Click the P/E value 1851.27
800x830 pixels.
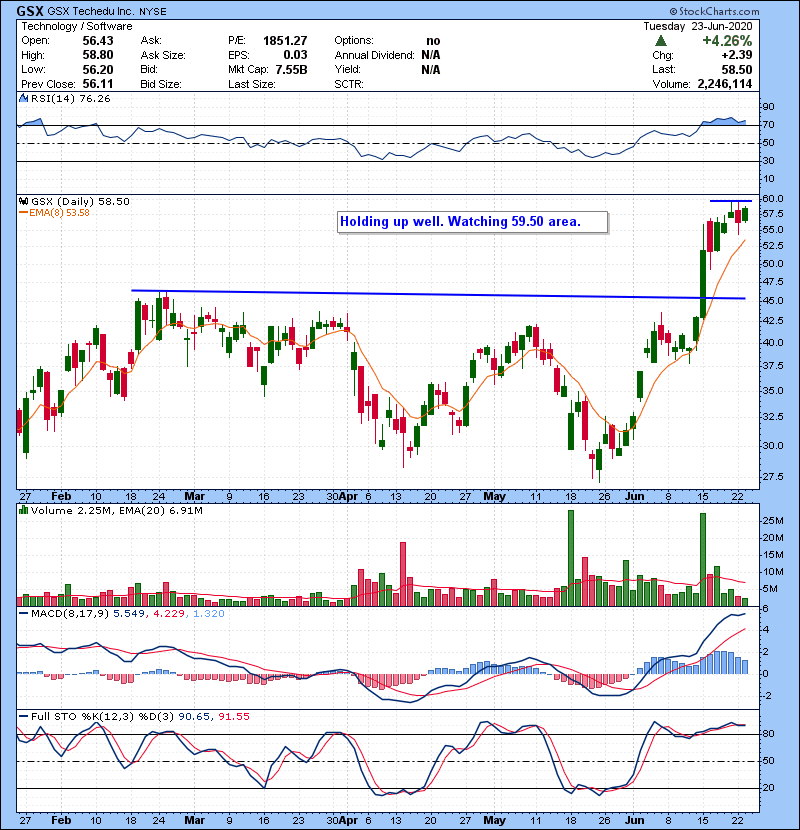click(285, 41)
